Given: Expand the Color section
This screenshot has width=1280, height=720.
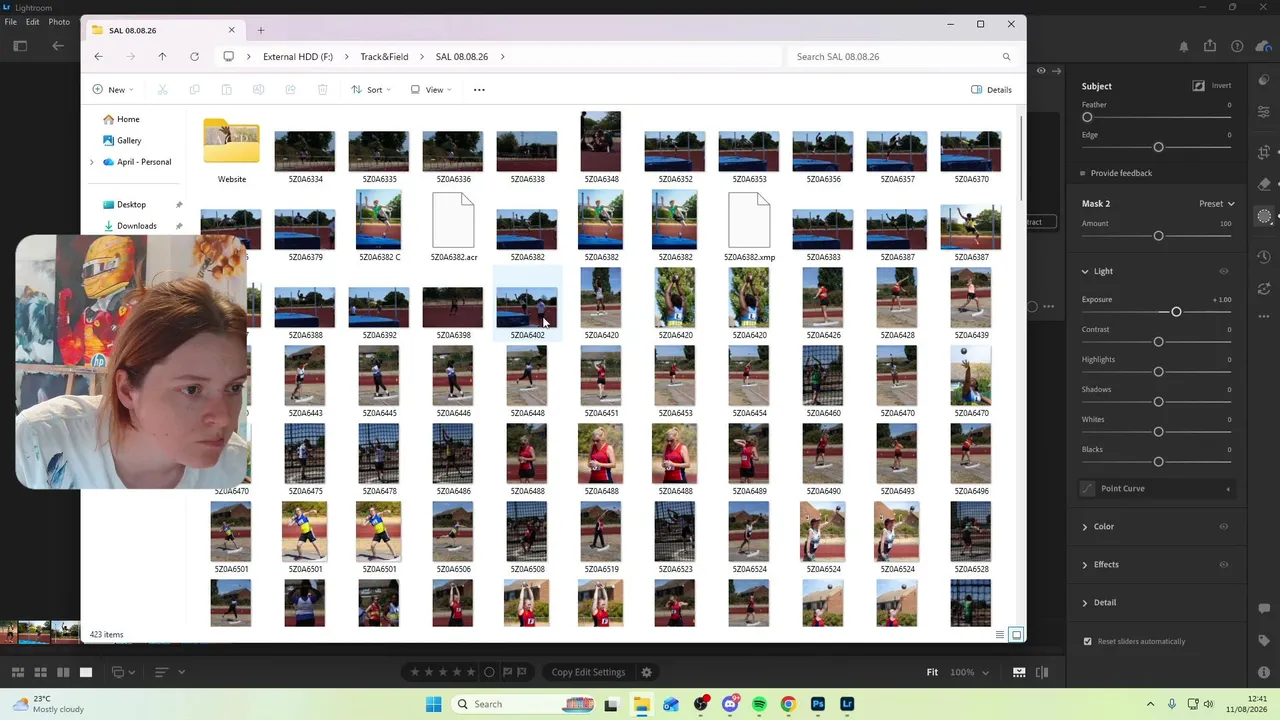Looking at the screenshot, I should click(x=1085, y=526).
